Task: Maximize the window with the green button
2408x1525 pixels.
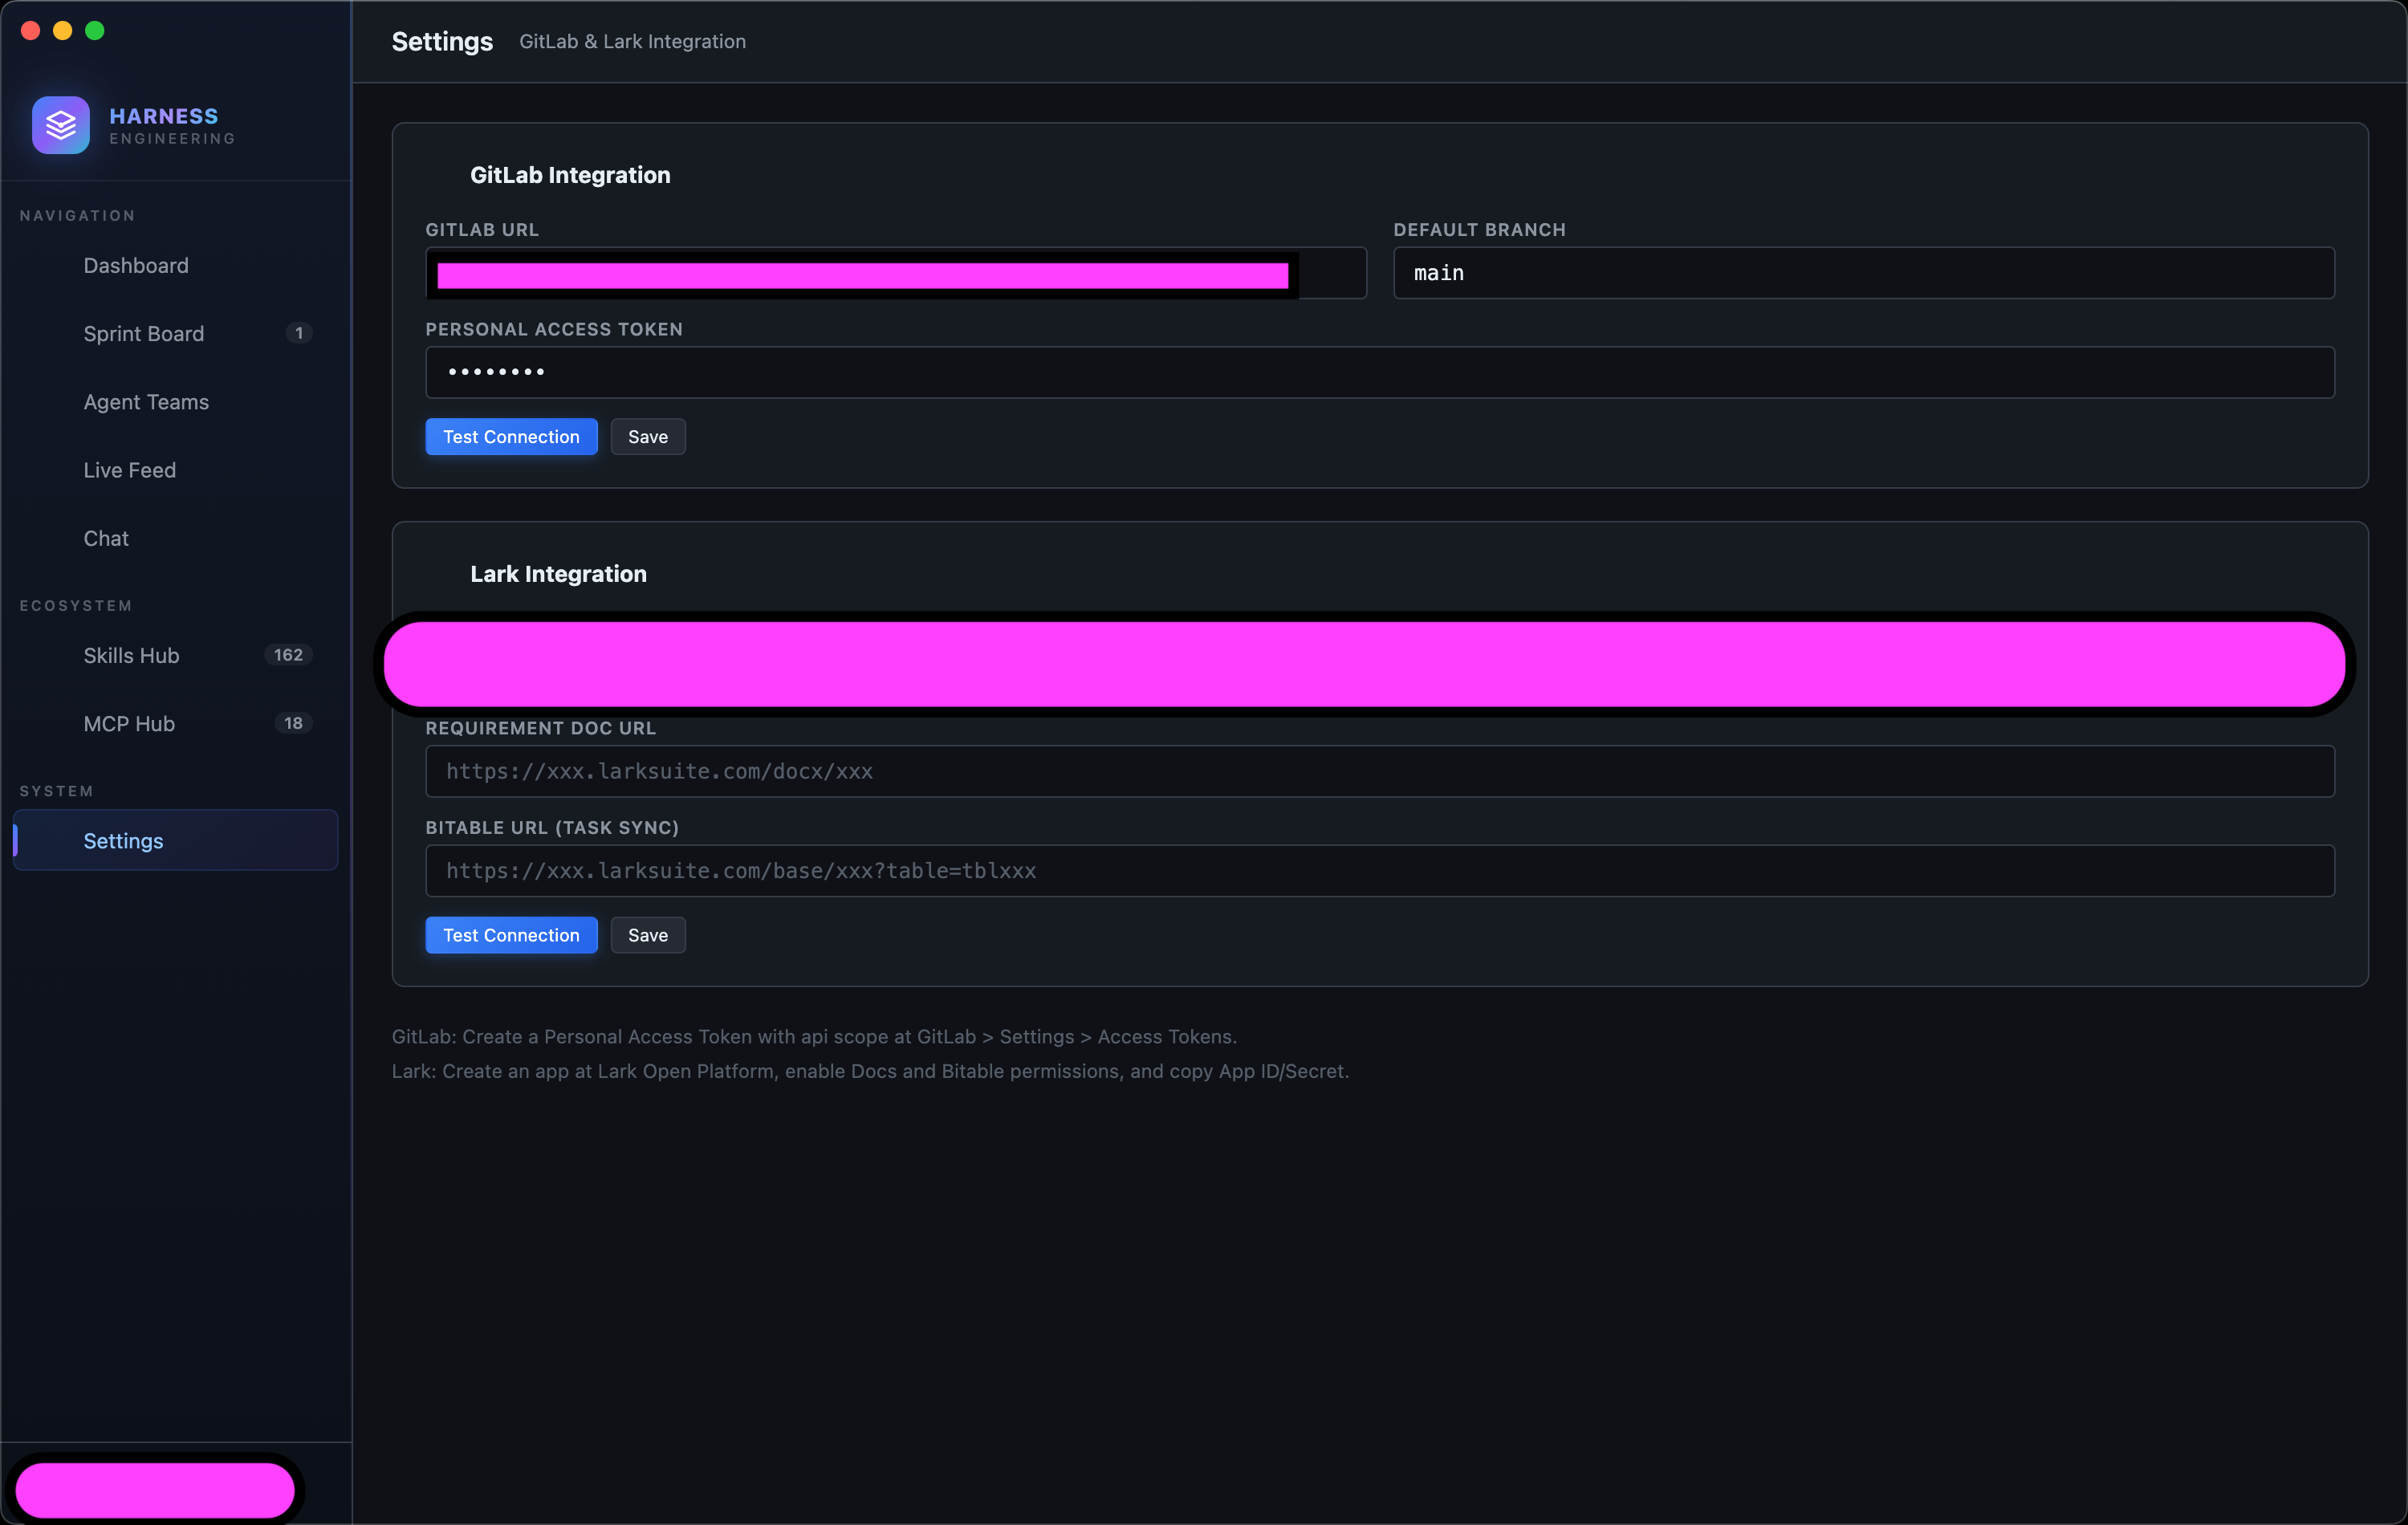Action: (95, 30)
